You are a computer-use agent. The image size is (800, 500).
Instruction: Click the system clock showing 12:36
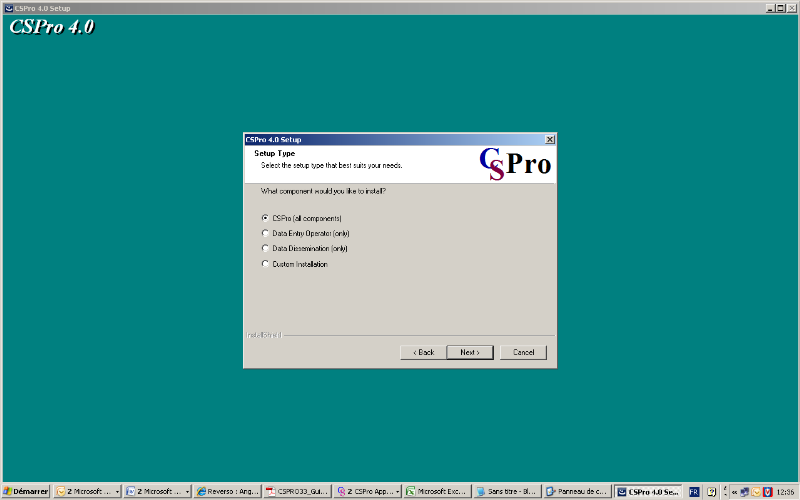click(x=785, y=492)
